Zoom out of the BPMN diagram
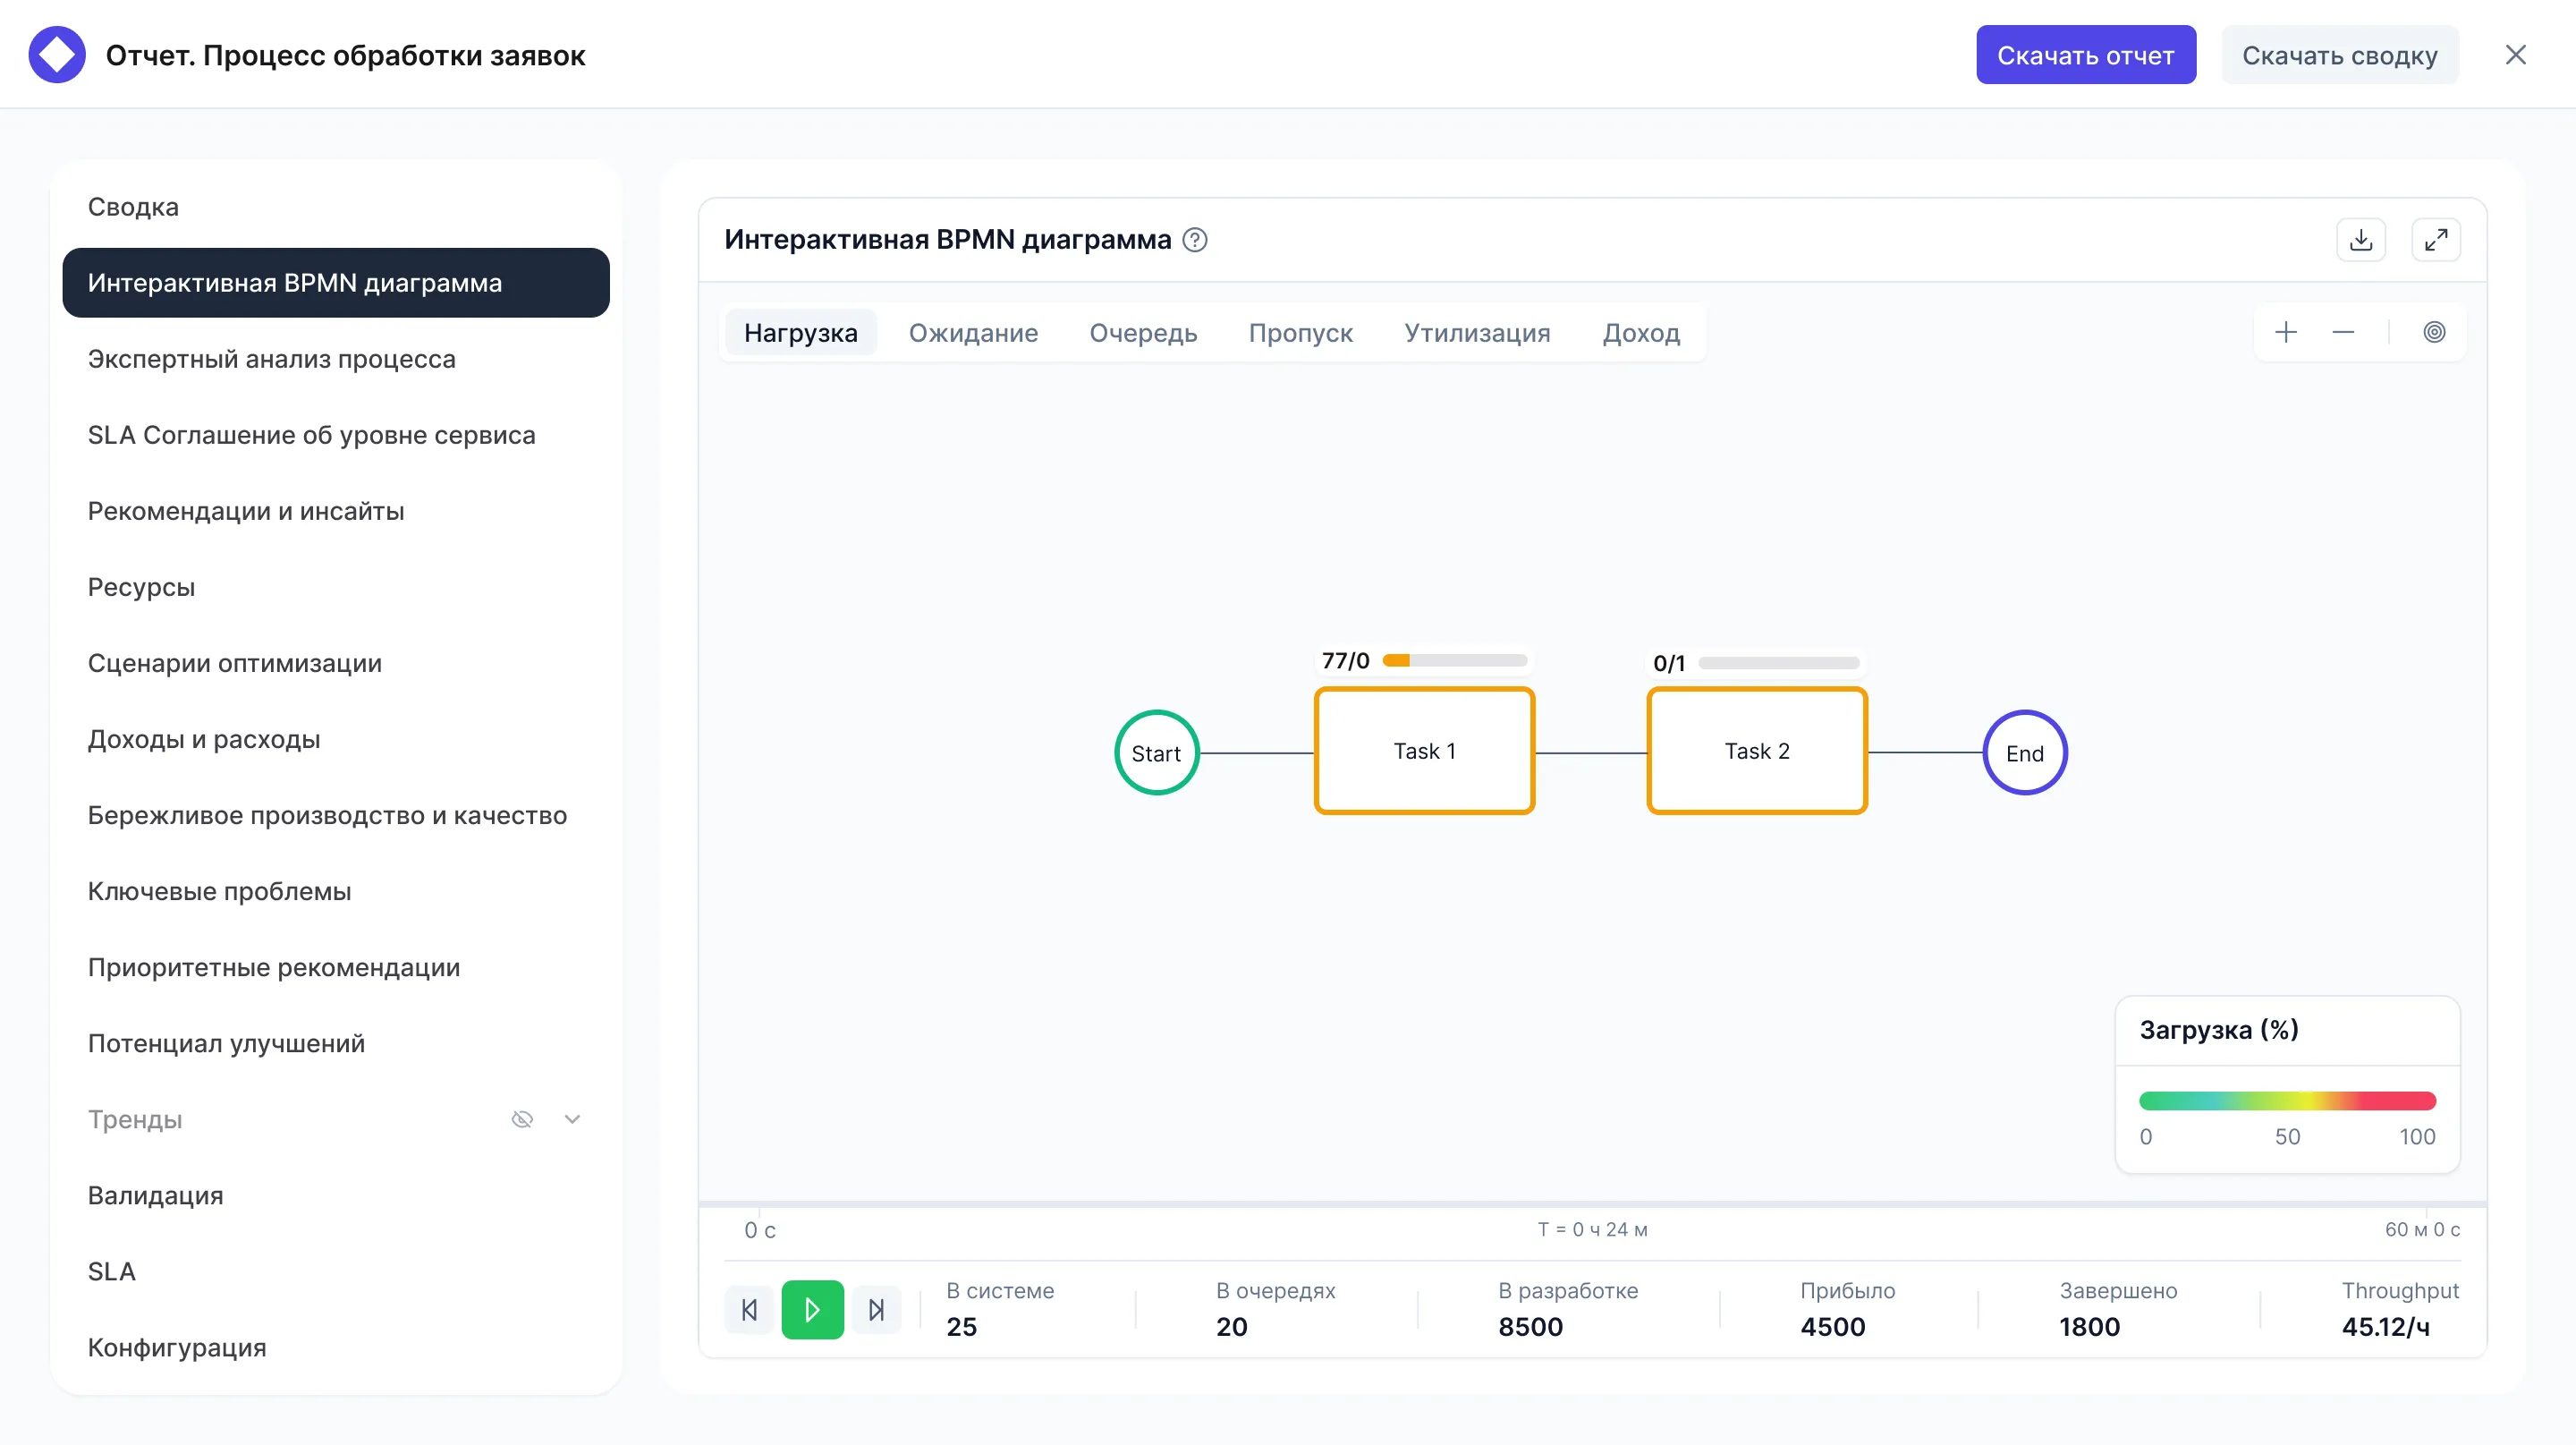This screenshot has height=1445, width=2576. 2344,332
